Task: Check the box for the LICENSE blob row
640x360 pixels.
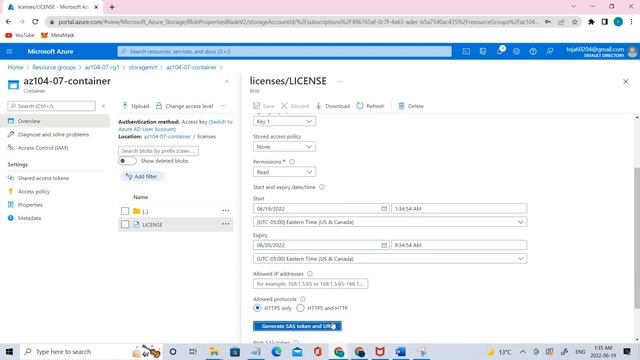Action: [x=125, y=224]
